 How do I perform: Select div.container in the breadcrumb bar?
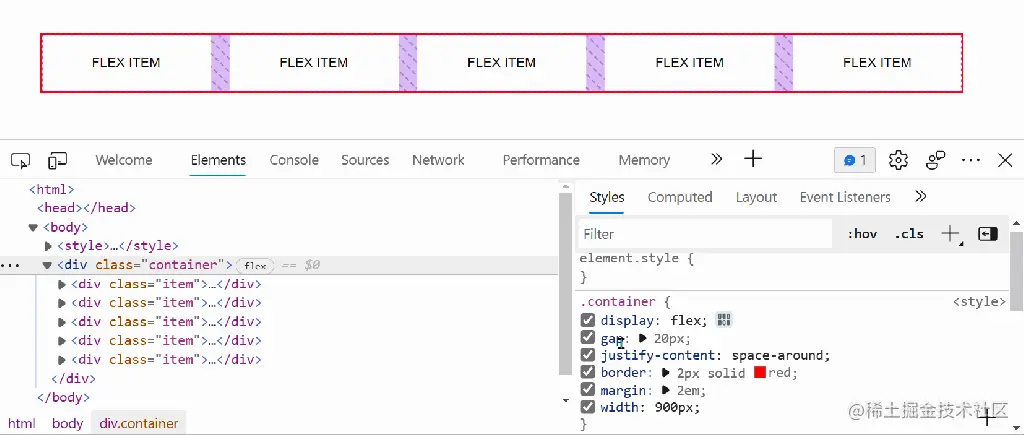pyautogui.click(x=138, y=423)
